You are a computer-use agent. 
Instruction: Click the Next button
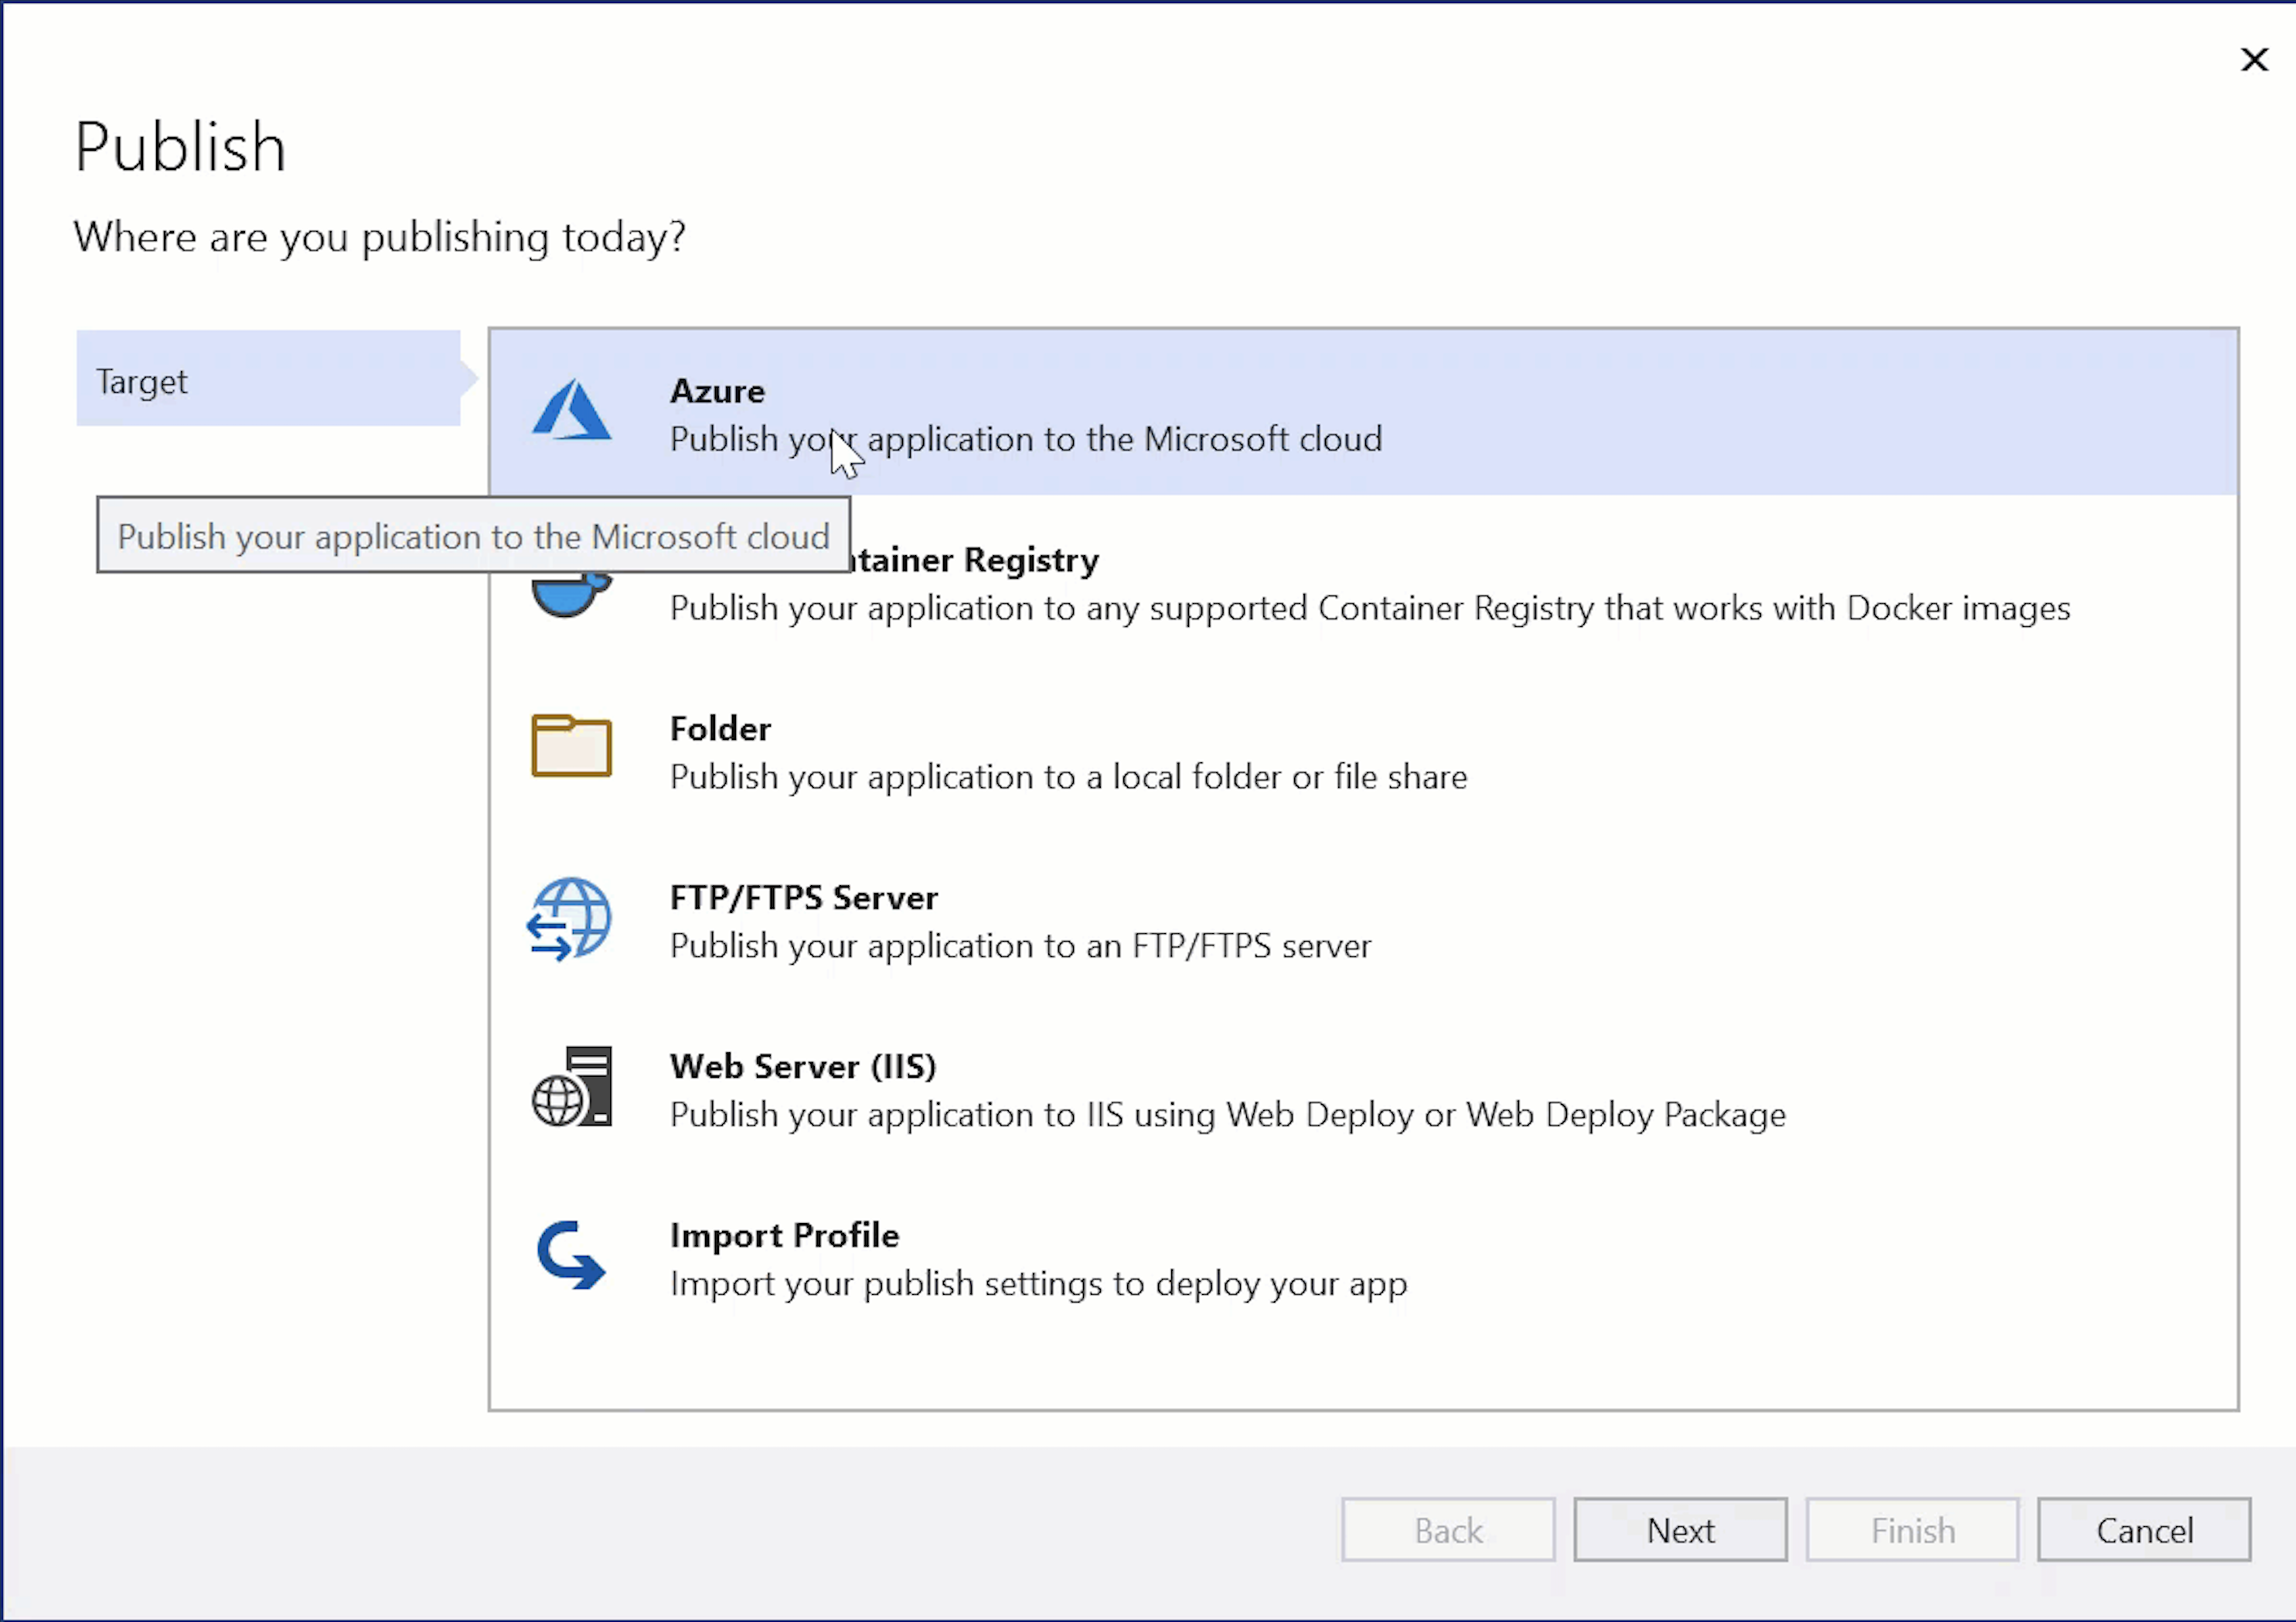pyautogui.click(x=1680, y=1529)
